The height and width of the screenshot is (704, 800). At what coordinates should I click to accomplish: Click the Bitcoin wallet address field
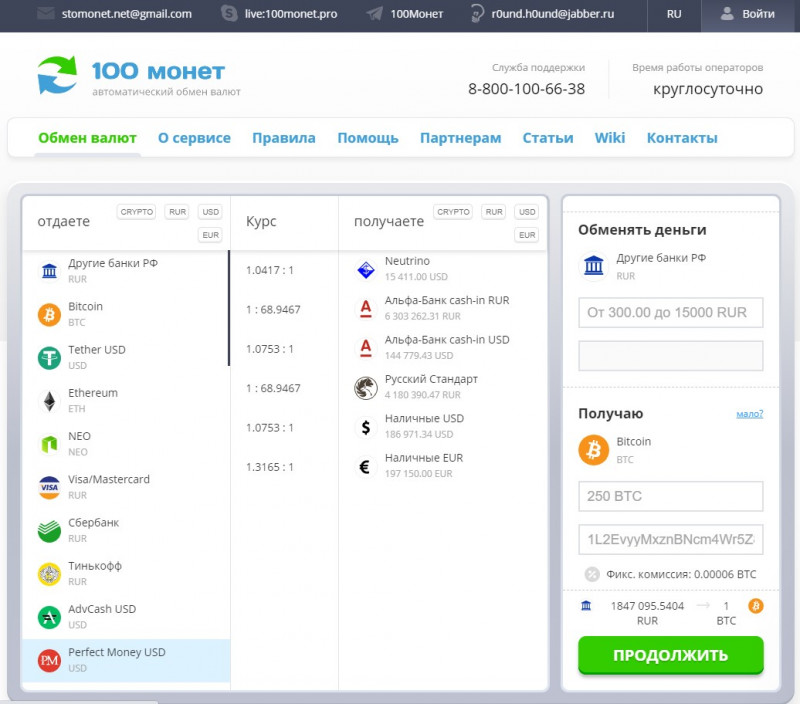671,539
